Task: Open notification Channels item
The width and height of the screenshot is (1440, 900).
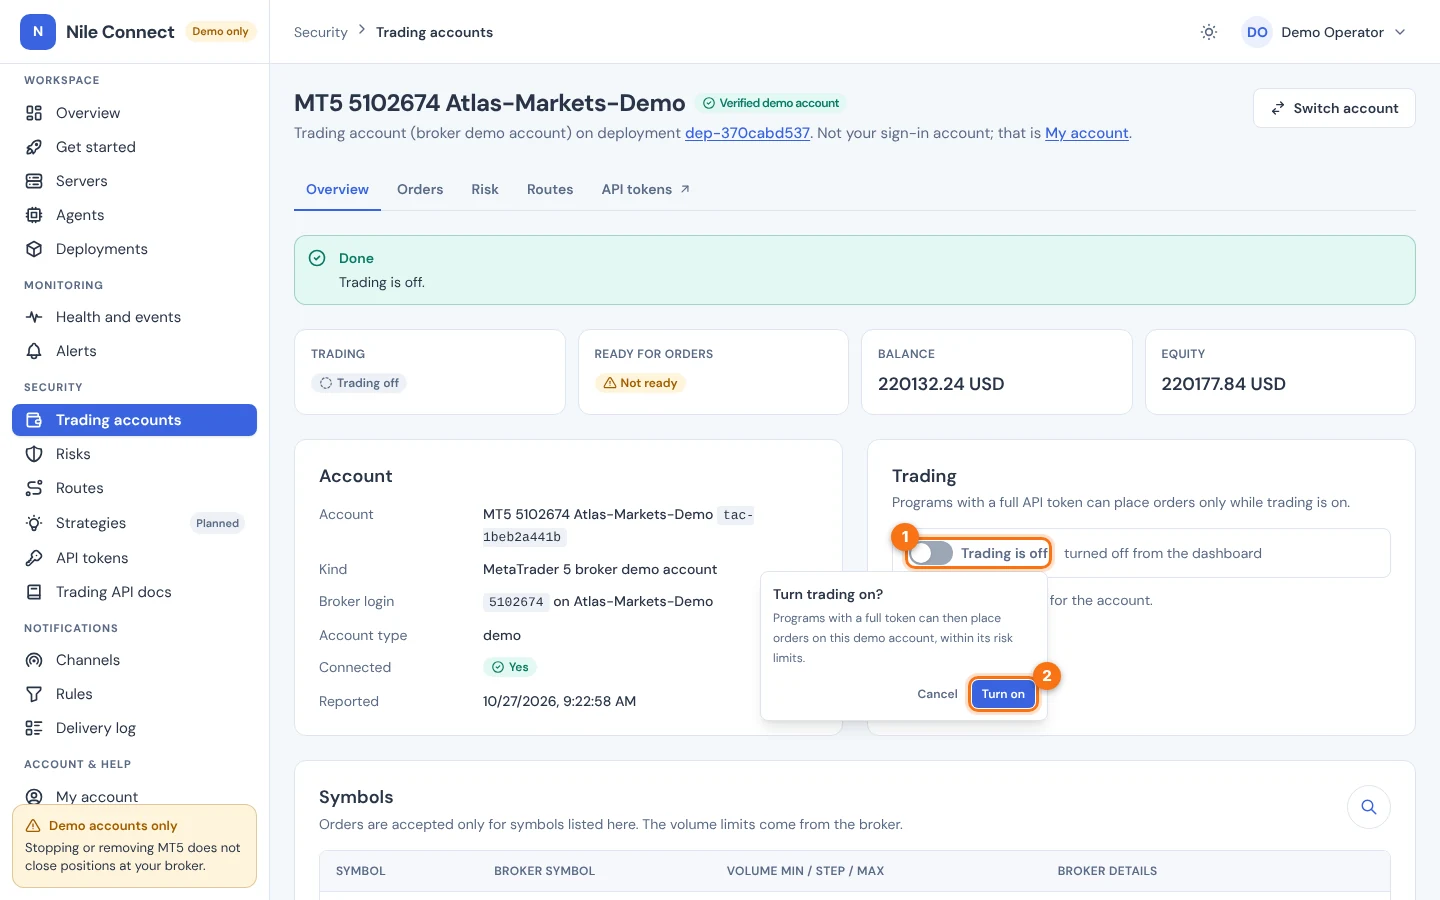Action: tap(134, 660)
